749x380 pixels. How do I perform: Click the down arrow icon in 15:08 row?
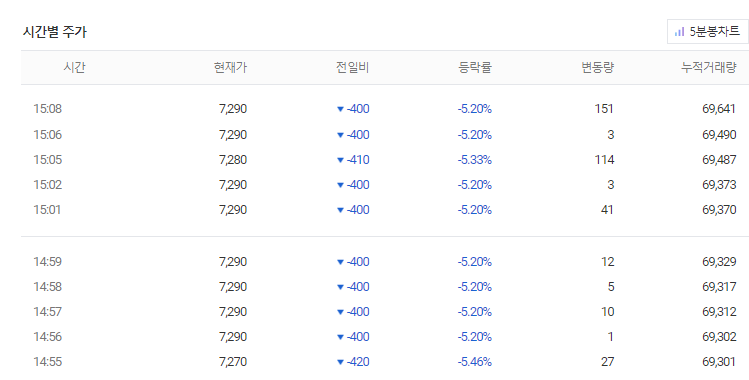click(x=340, y=109)
